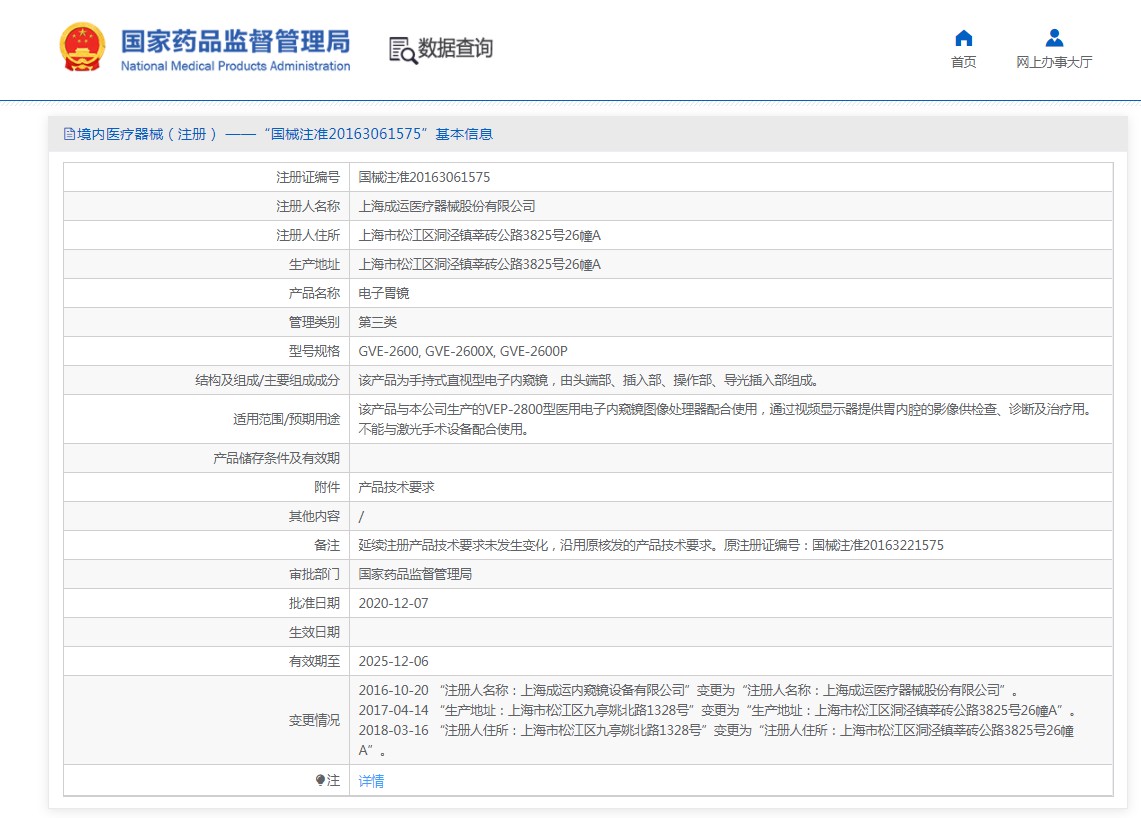This screenshot has width=1141, height=818.
Task: Click the 管理类别 row label
Action: click(x=314, y=322)
